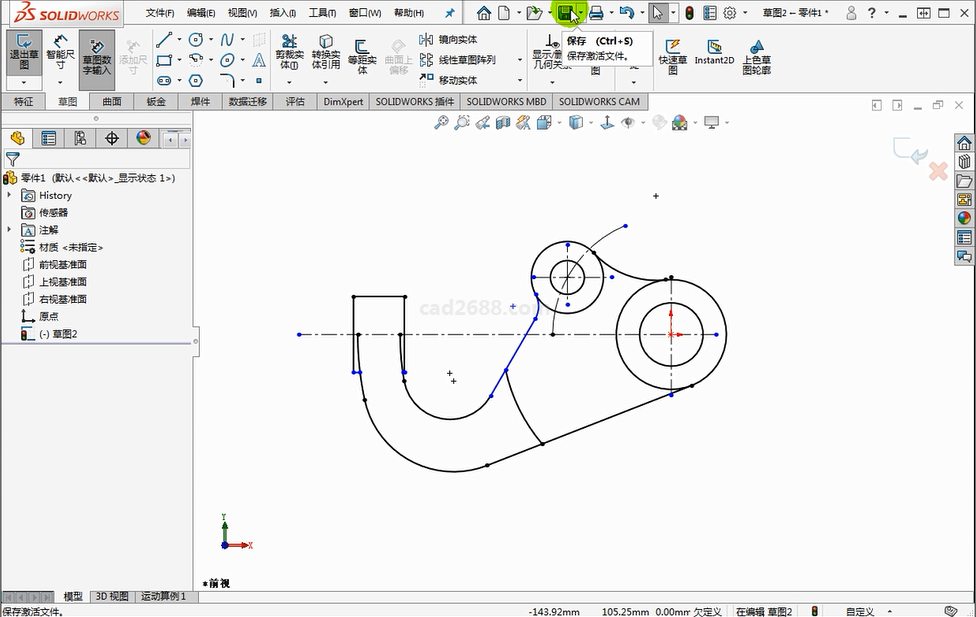Click the Save (保存) toolbar icon
976x617 pixels.
click(566, 13)
